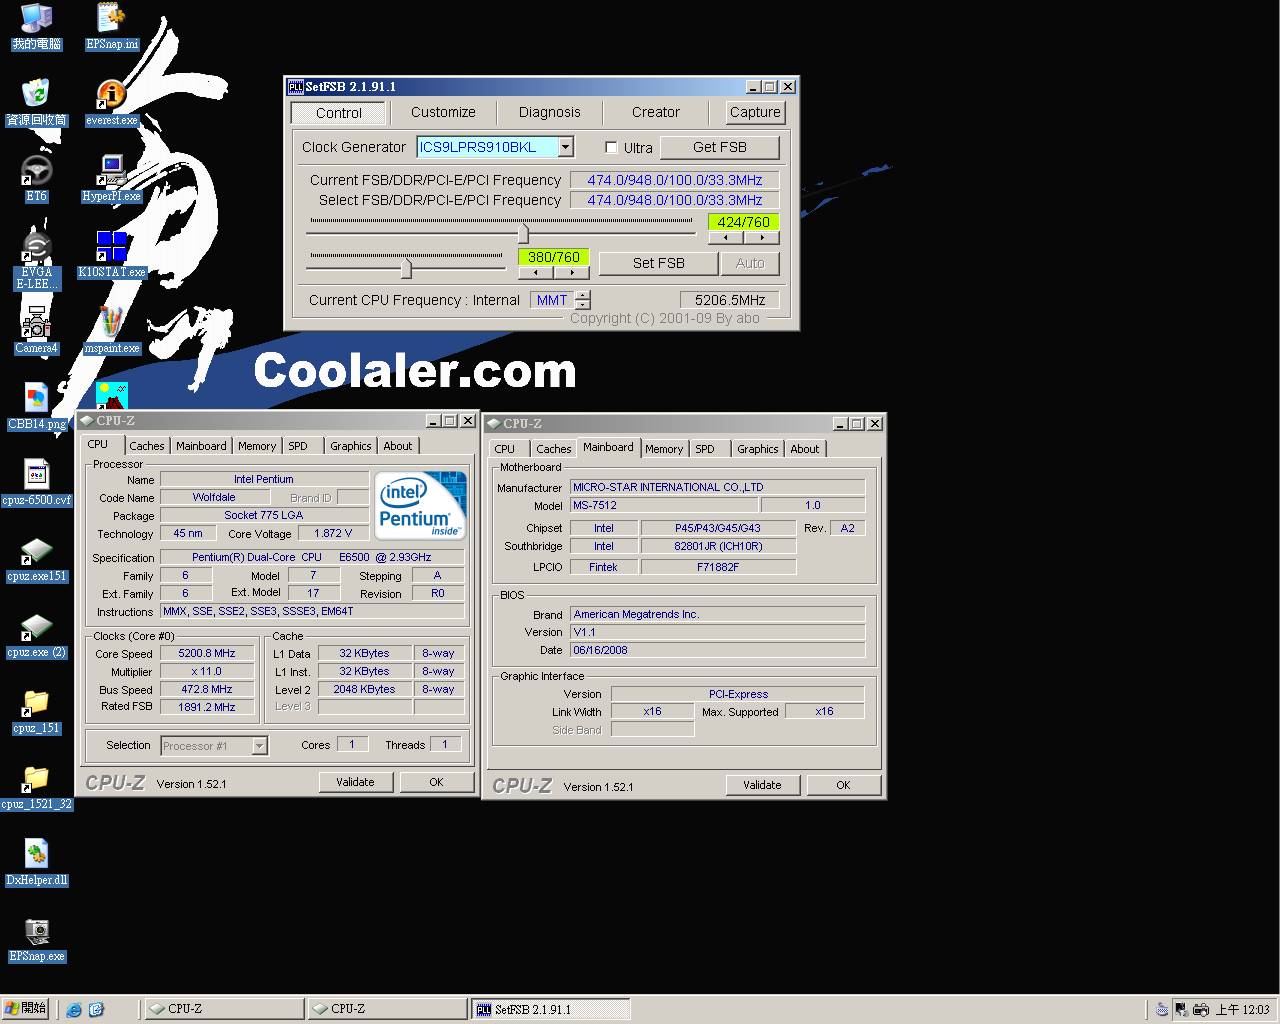Open the Caches tab in left CPU-Z window
The width and height of the screenshot is (1280, 1024).
tap(147, 446)
